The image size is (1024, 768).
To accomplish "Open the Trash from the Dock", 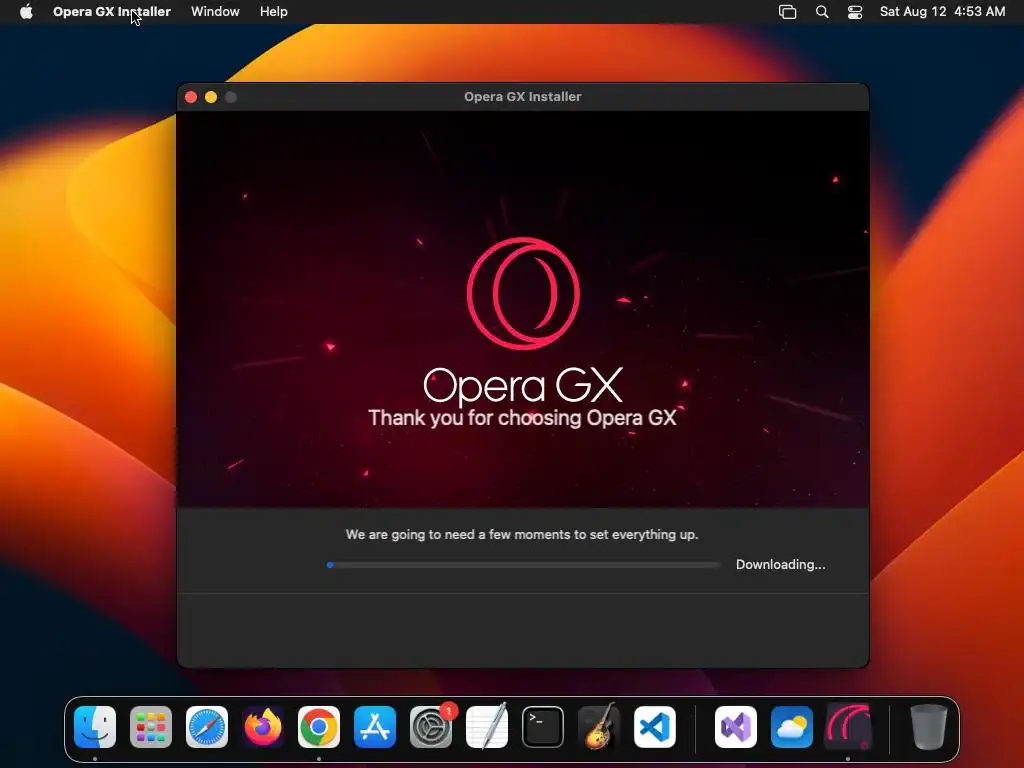I will (929, 727).
